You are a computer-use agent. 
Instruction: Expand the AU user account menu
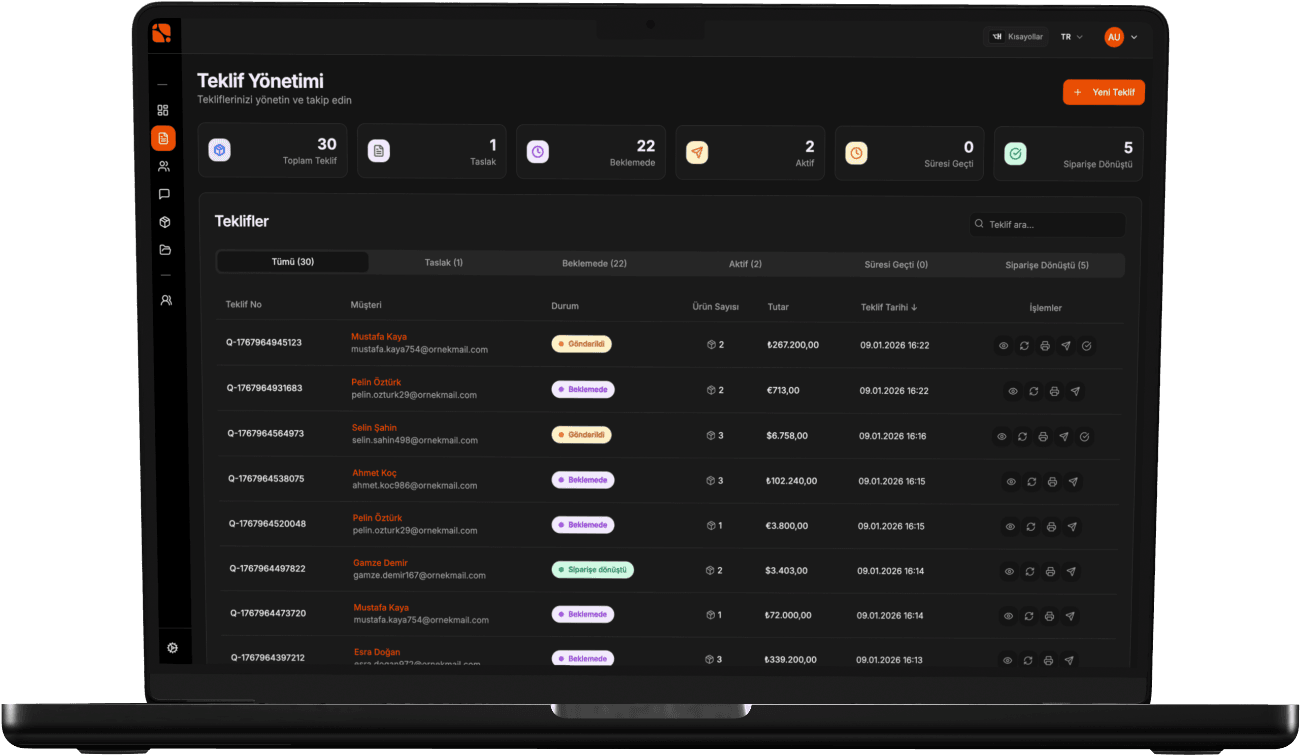tap(1121, 37)
